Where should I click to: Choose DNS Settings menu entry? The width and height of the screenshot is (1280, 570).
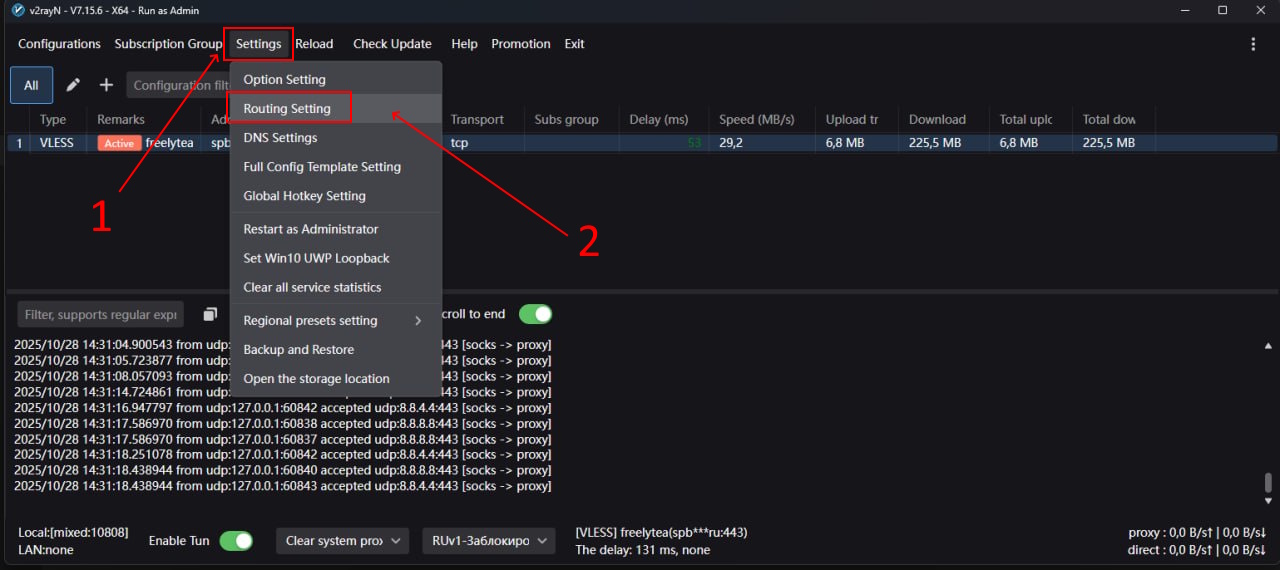[280, 138]
